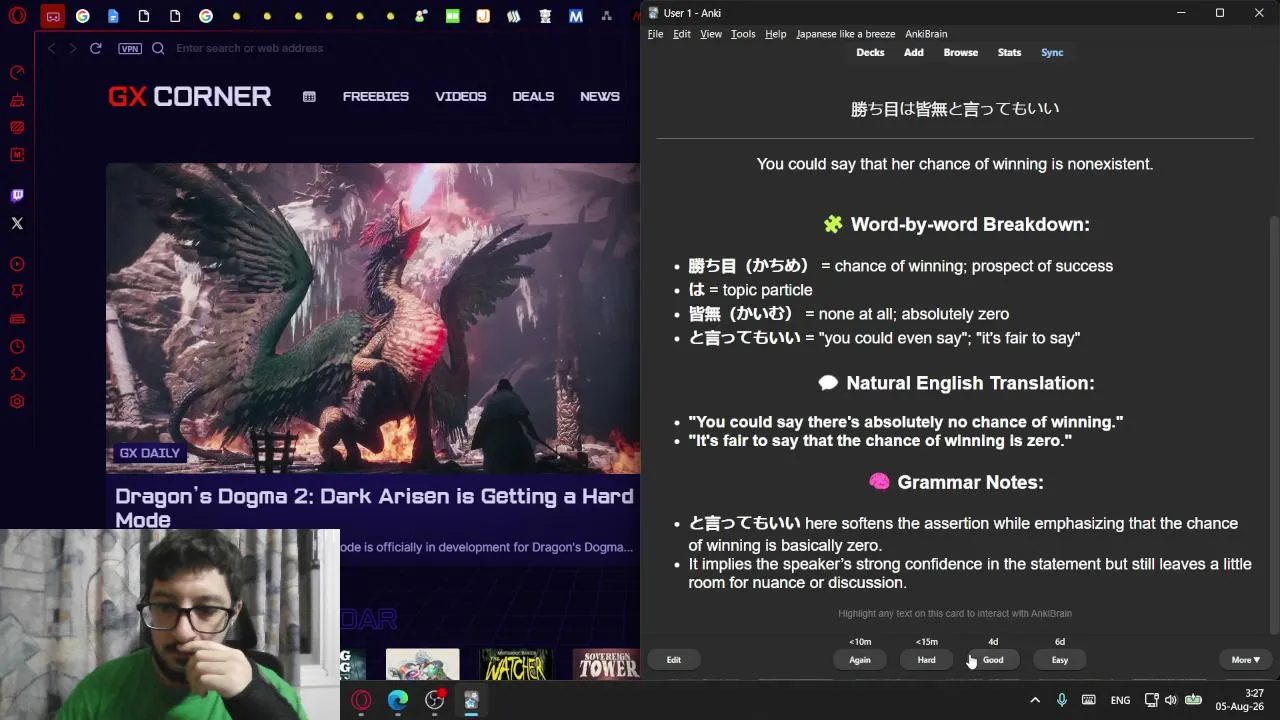Show hidden system tray icons
The width and height of the screenshot is (1280, 720).
point(1035,700)
